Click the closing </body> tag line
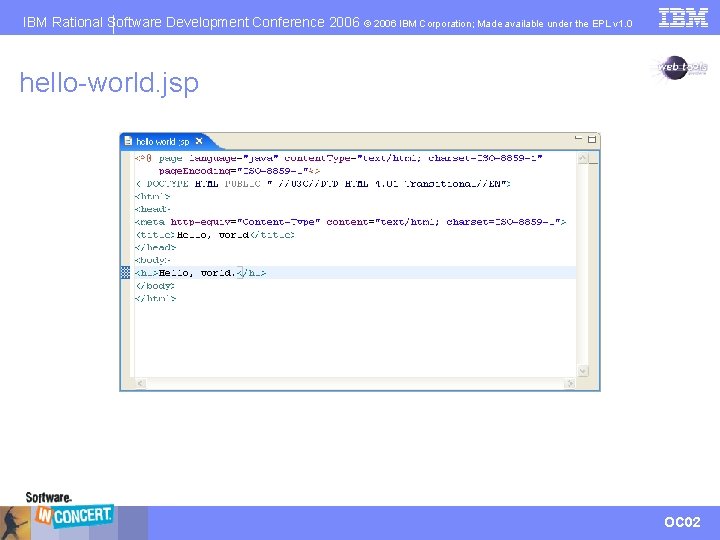 point(155,286)
